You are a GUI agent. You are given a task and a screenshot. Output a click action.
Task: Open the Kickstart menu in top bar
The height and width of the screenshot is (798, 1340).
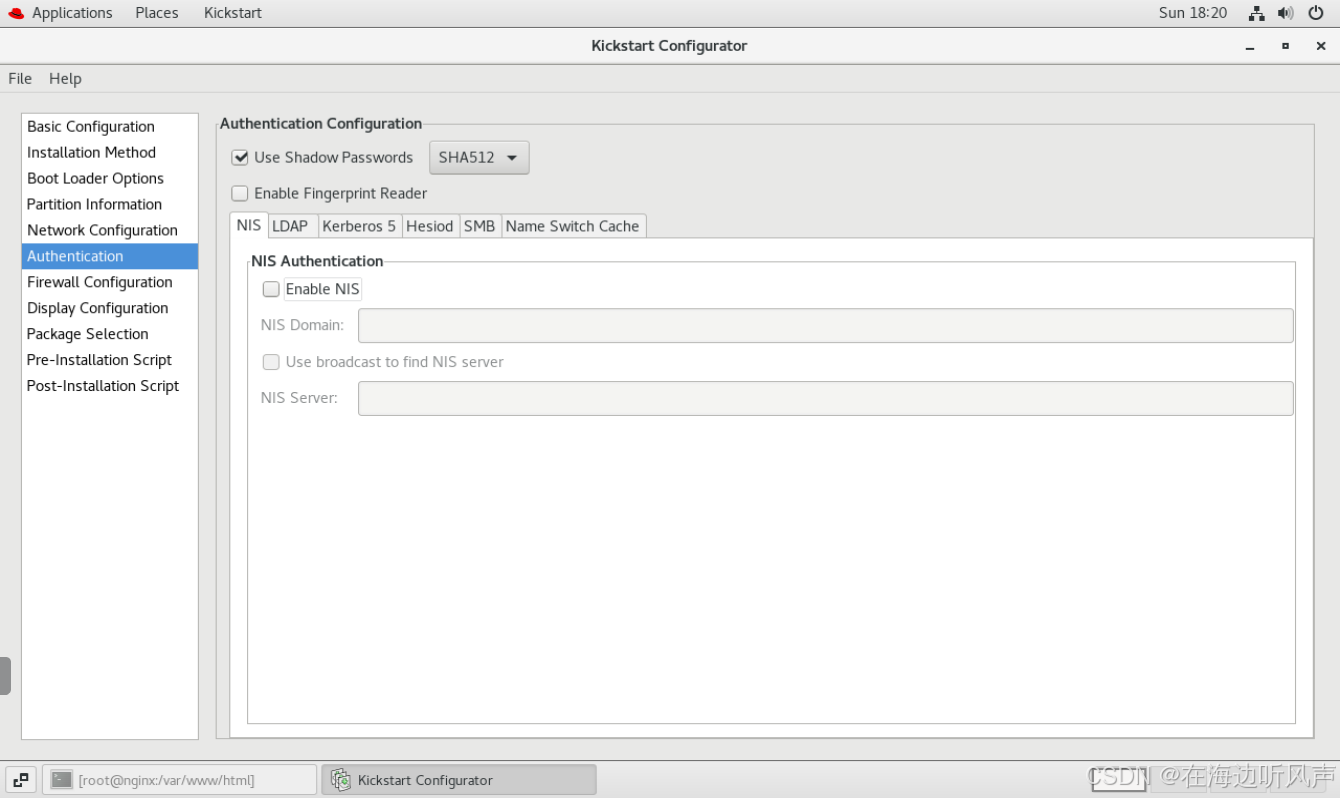pos(233,13)
